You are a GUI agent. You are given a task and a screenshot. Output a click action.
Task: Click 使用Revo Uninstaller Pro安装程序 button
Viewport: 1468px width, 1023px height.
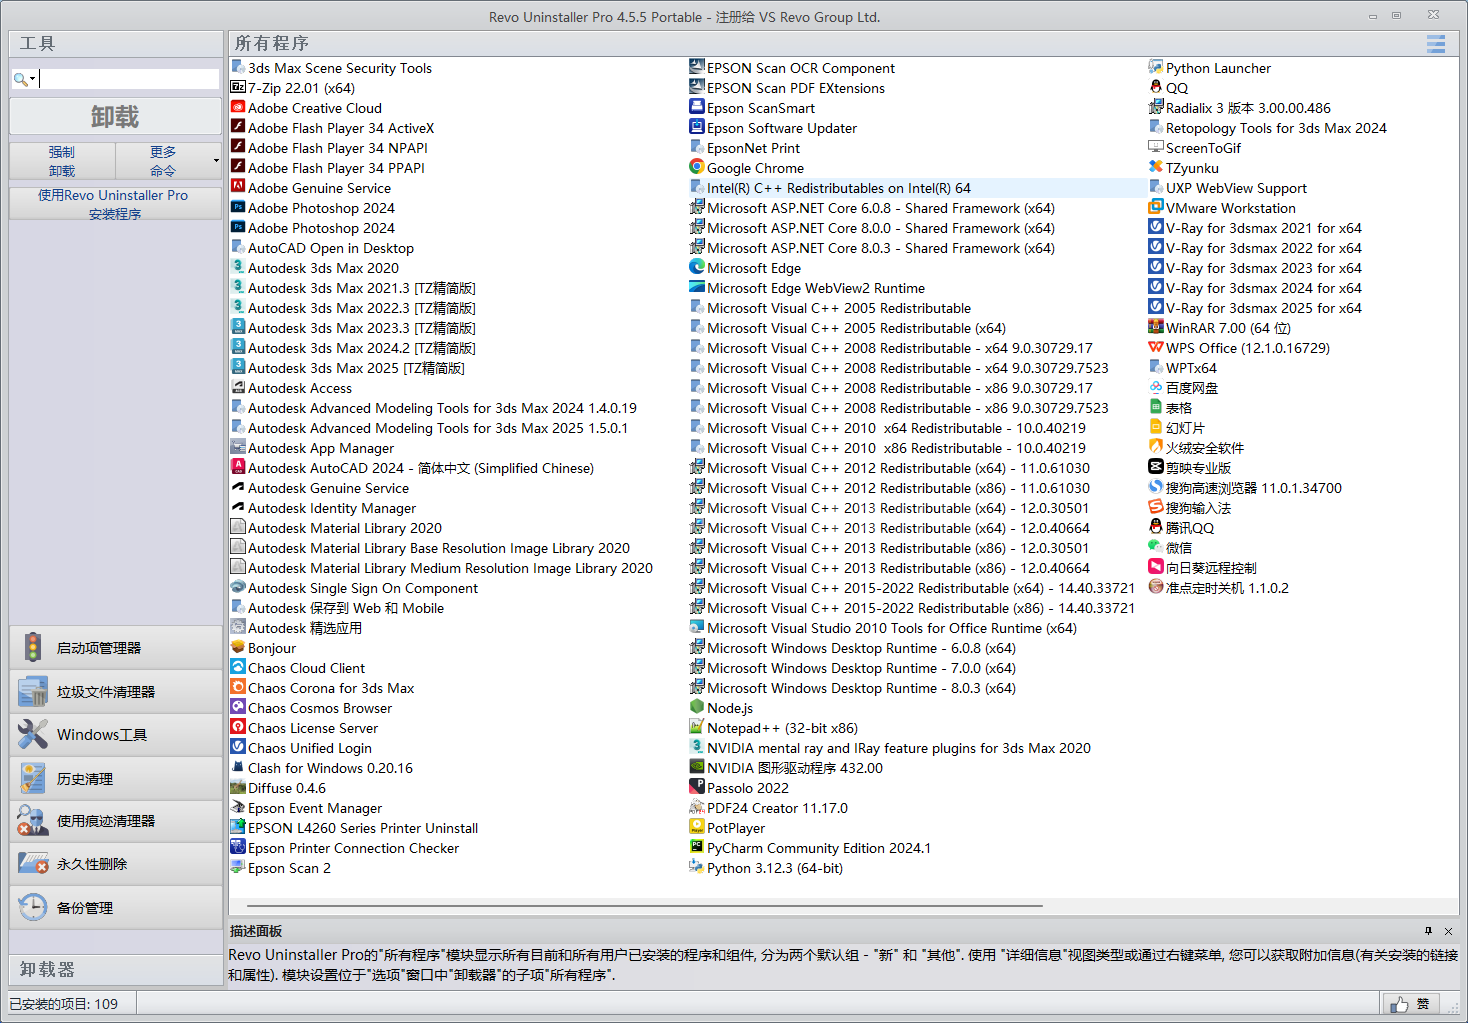coord(115,204)
